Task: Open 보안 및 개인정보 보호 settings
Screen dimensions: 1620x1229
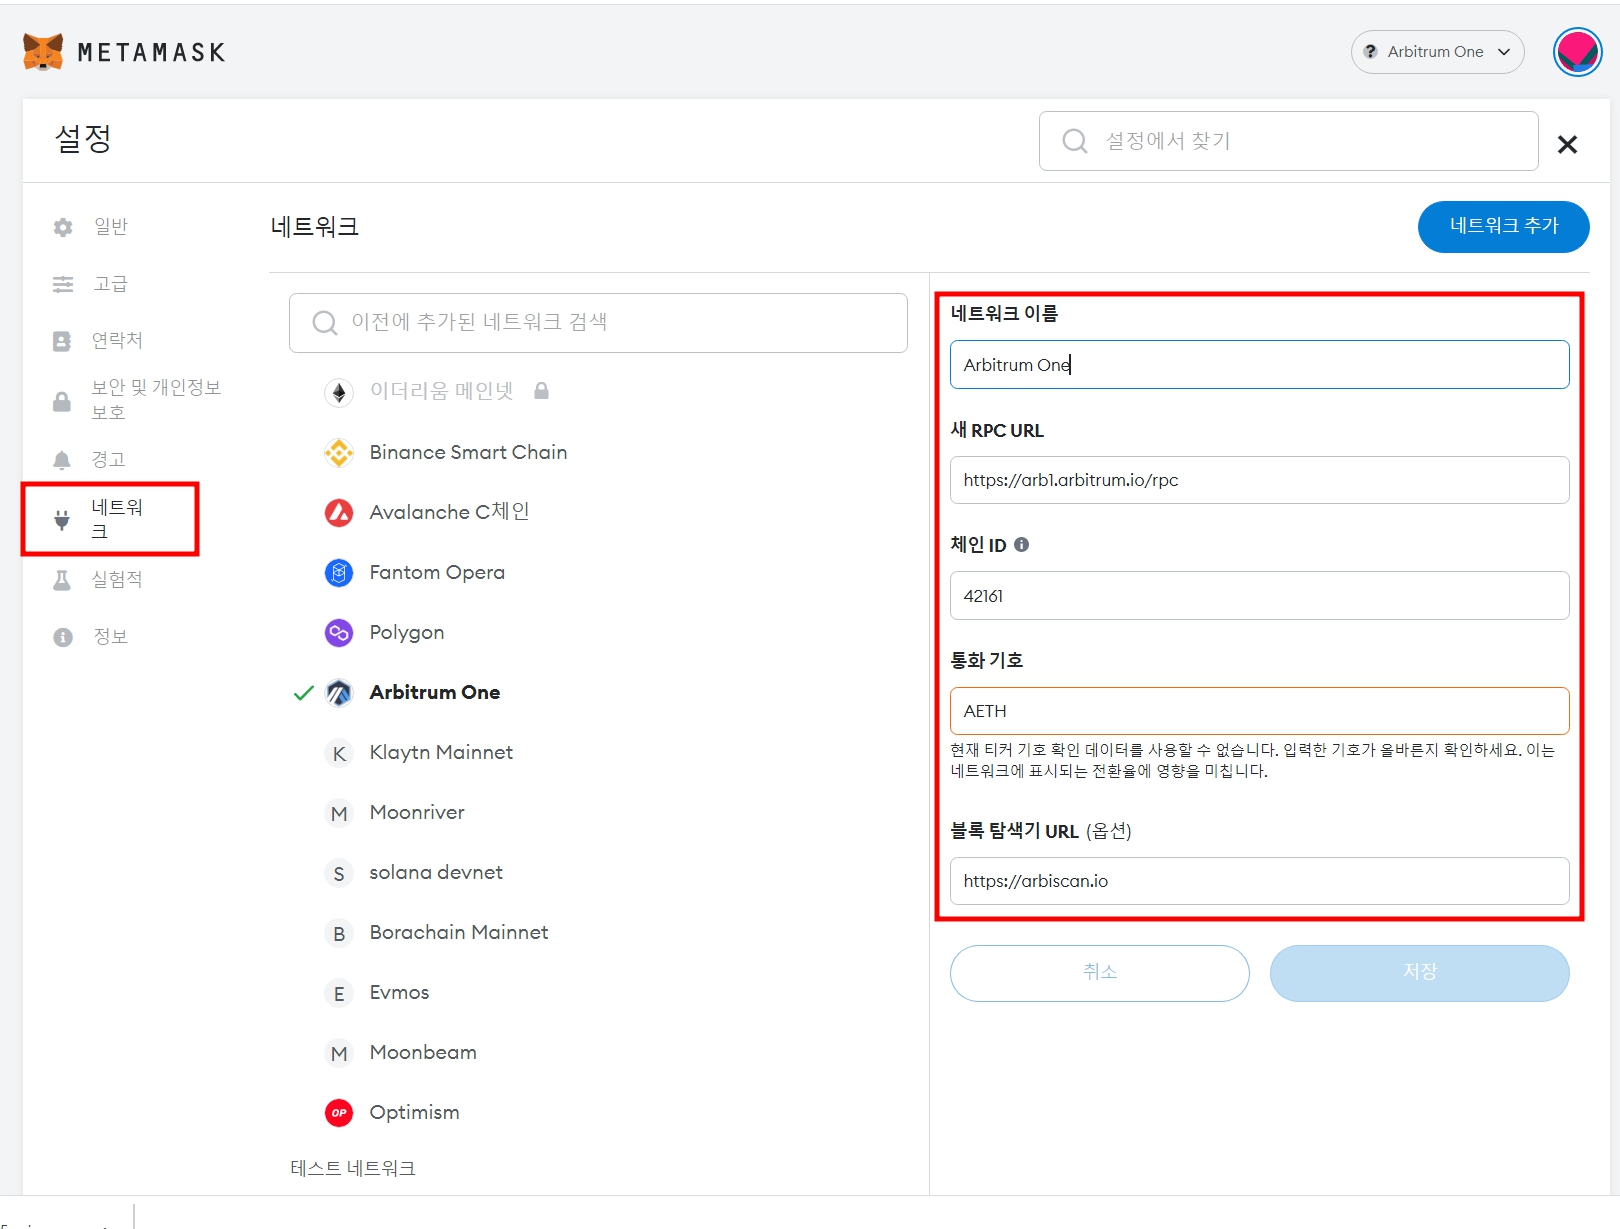Action: pos(137,399)
